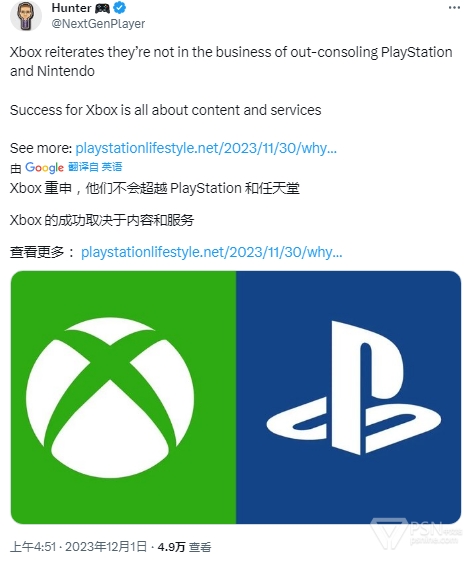Click the 上午4:51 timestamp
The image size is (474, 561).
tap(33, 547)
